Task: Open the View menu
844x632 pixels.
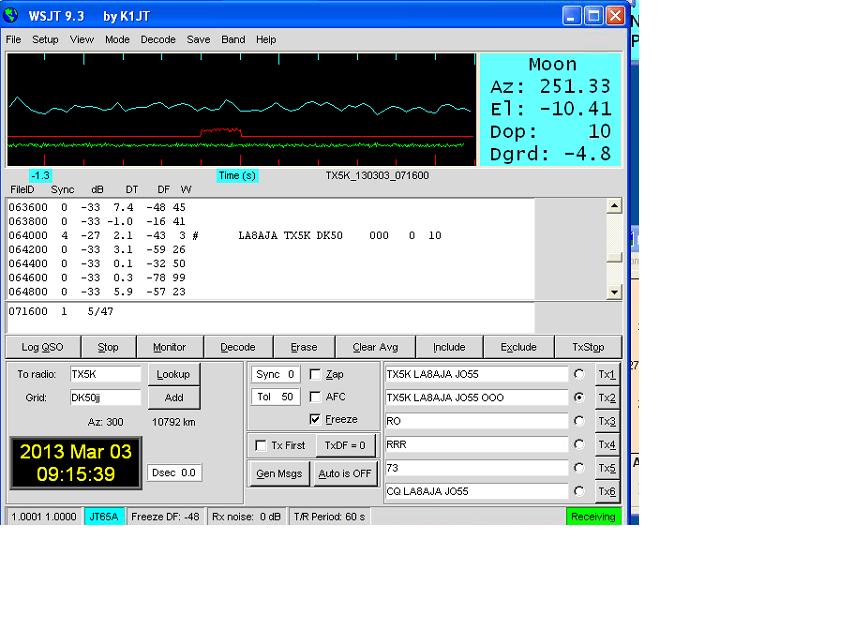Action: click(x=82, y=39)
